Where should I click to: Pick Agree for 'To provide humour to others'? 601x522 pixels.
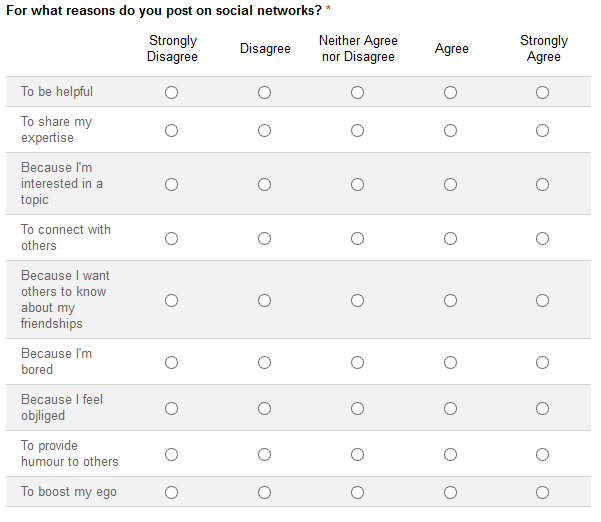click(450, 454)
